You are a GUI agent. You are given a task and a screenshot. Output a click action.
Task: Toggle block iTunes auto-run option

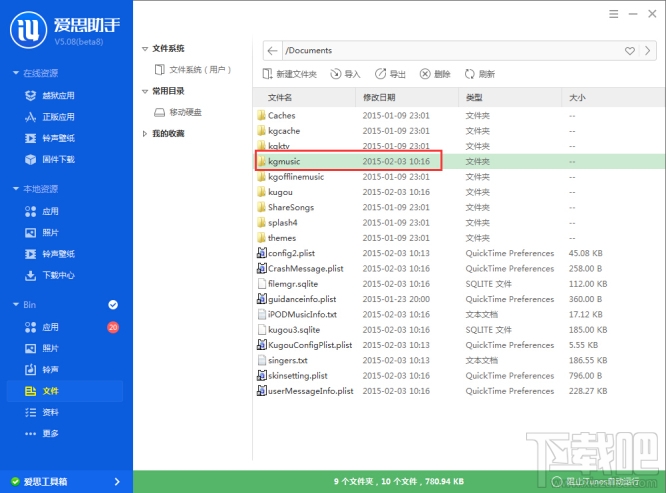click(595, 482)
